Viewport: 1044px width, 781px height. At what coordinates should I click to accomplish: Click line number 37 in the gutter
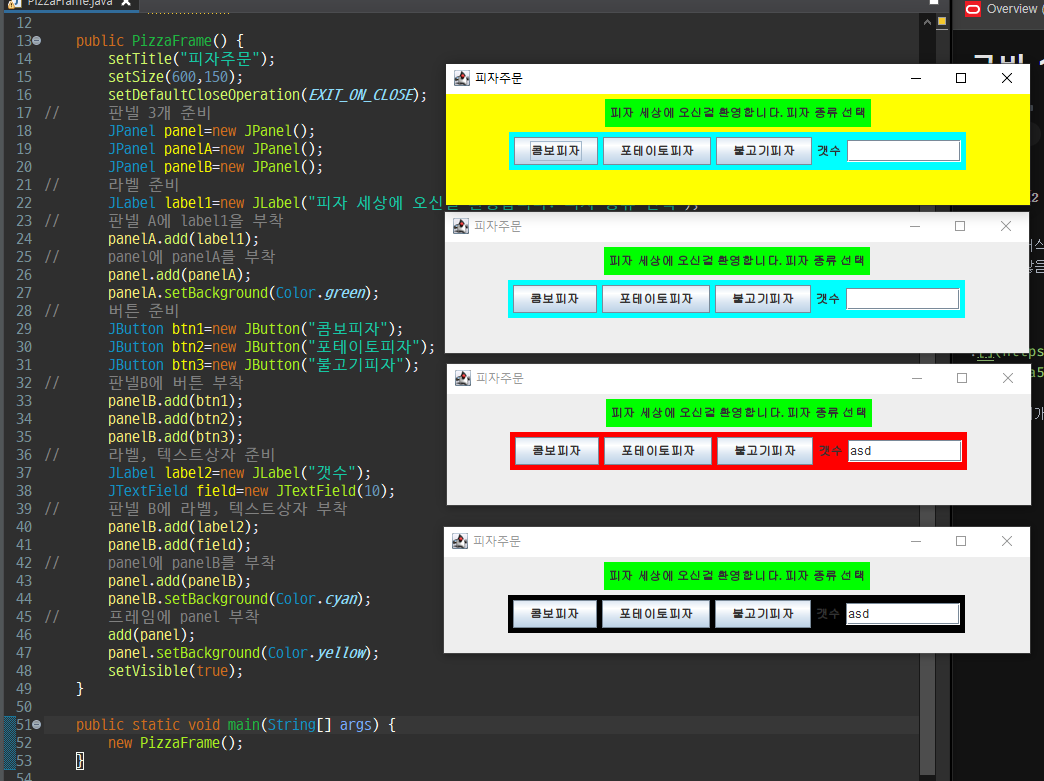coord(24,473)
